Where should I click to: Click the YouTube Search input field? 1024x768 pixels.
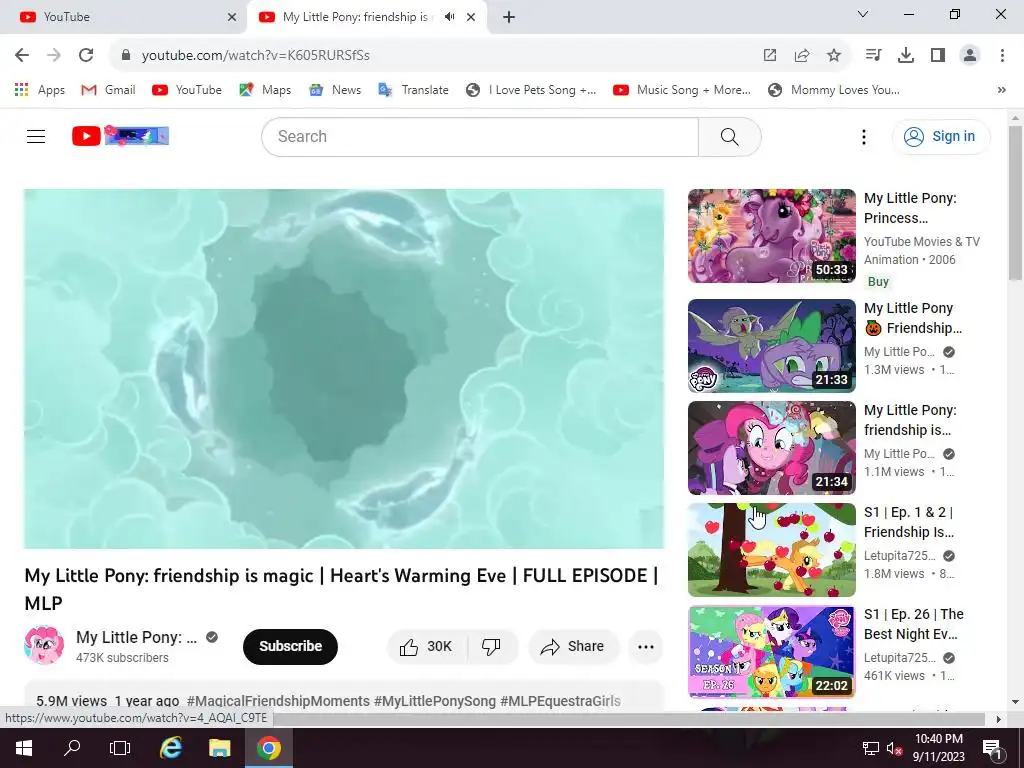[x=480, y=136]
